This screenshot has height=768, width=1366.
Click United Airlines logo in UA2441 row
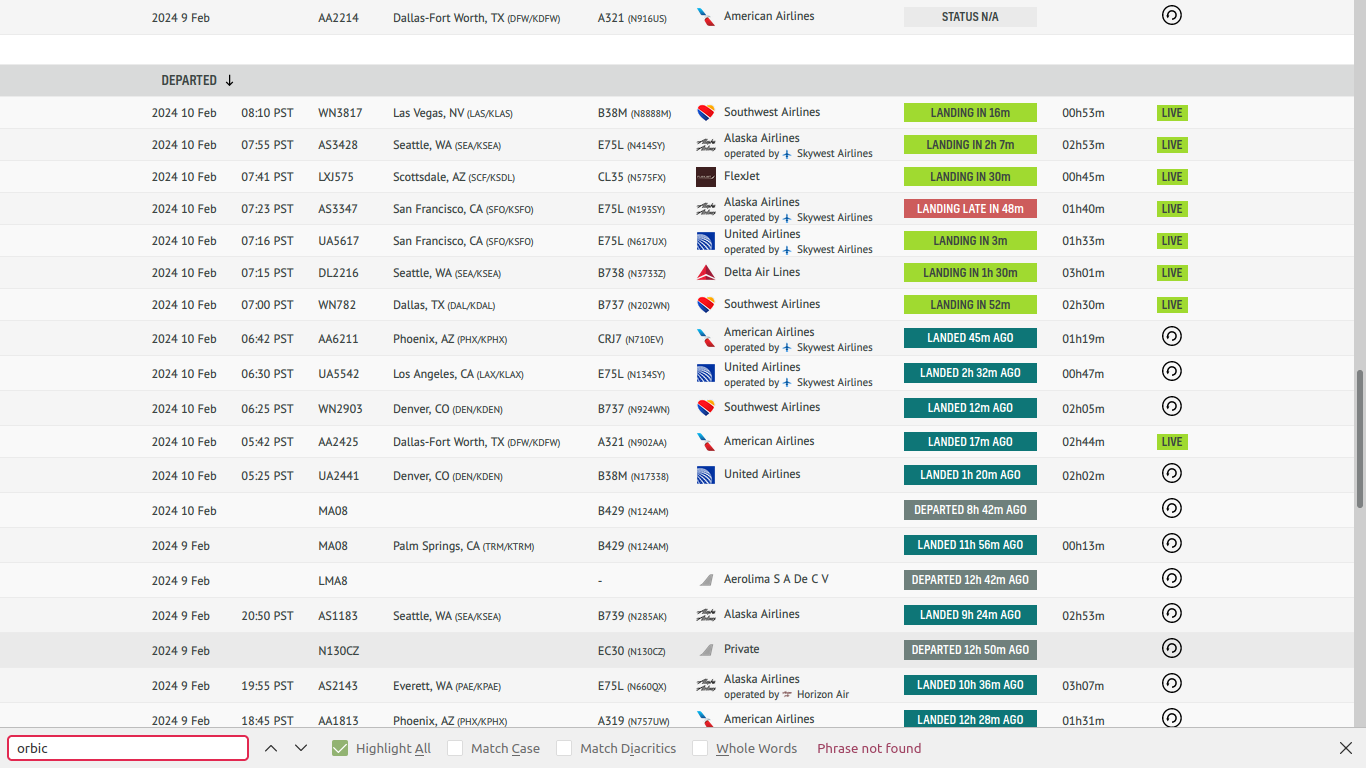706,475
